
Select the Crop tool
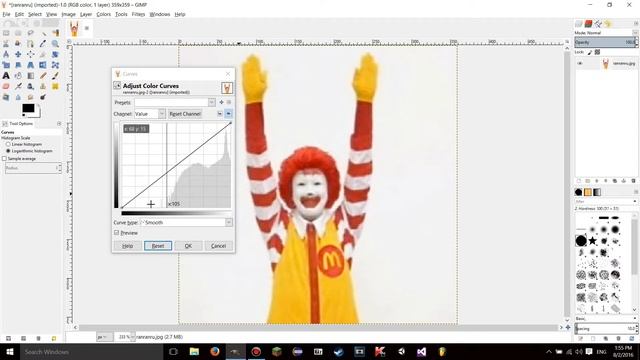pyautogui.click(x=43, y=54)
